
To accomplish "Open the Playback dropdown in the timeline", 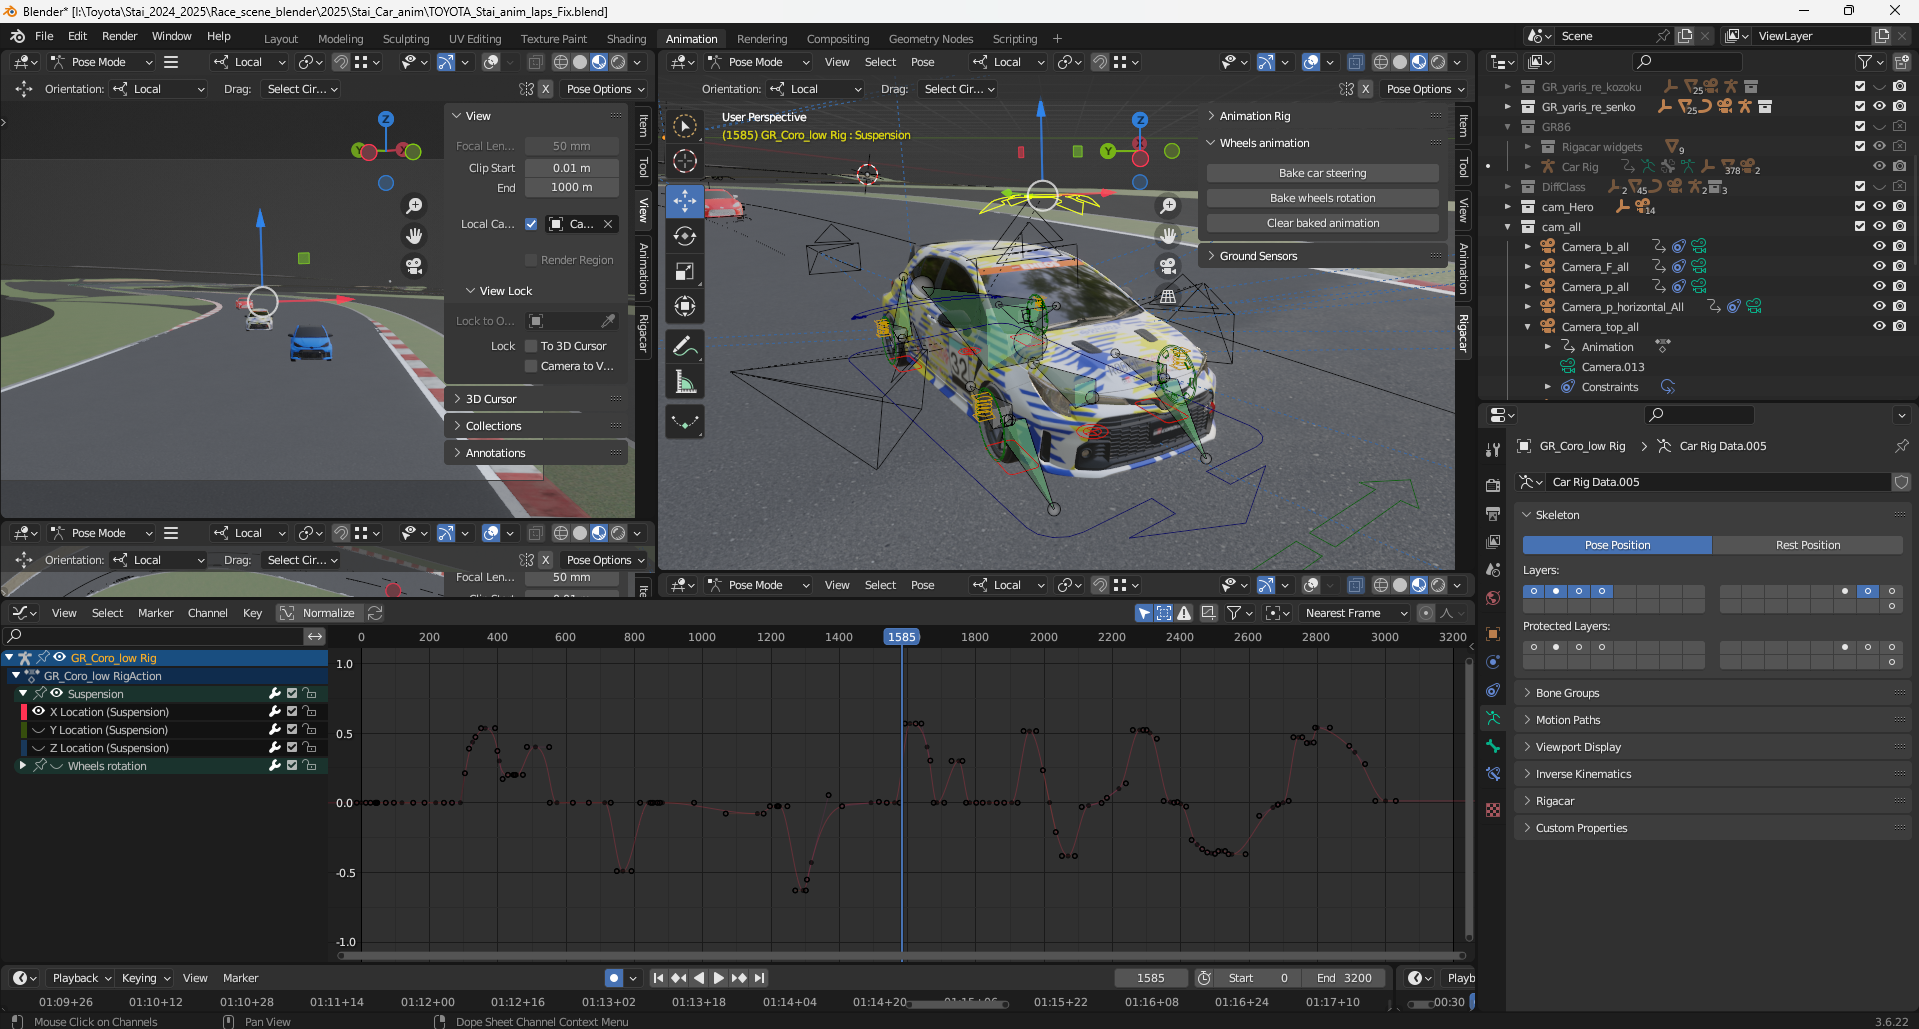I will pos(81,978).
